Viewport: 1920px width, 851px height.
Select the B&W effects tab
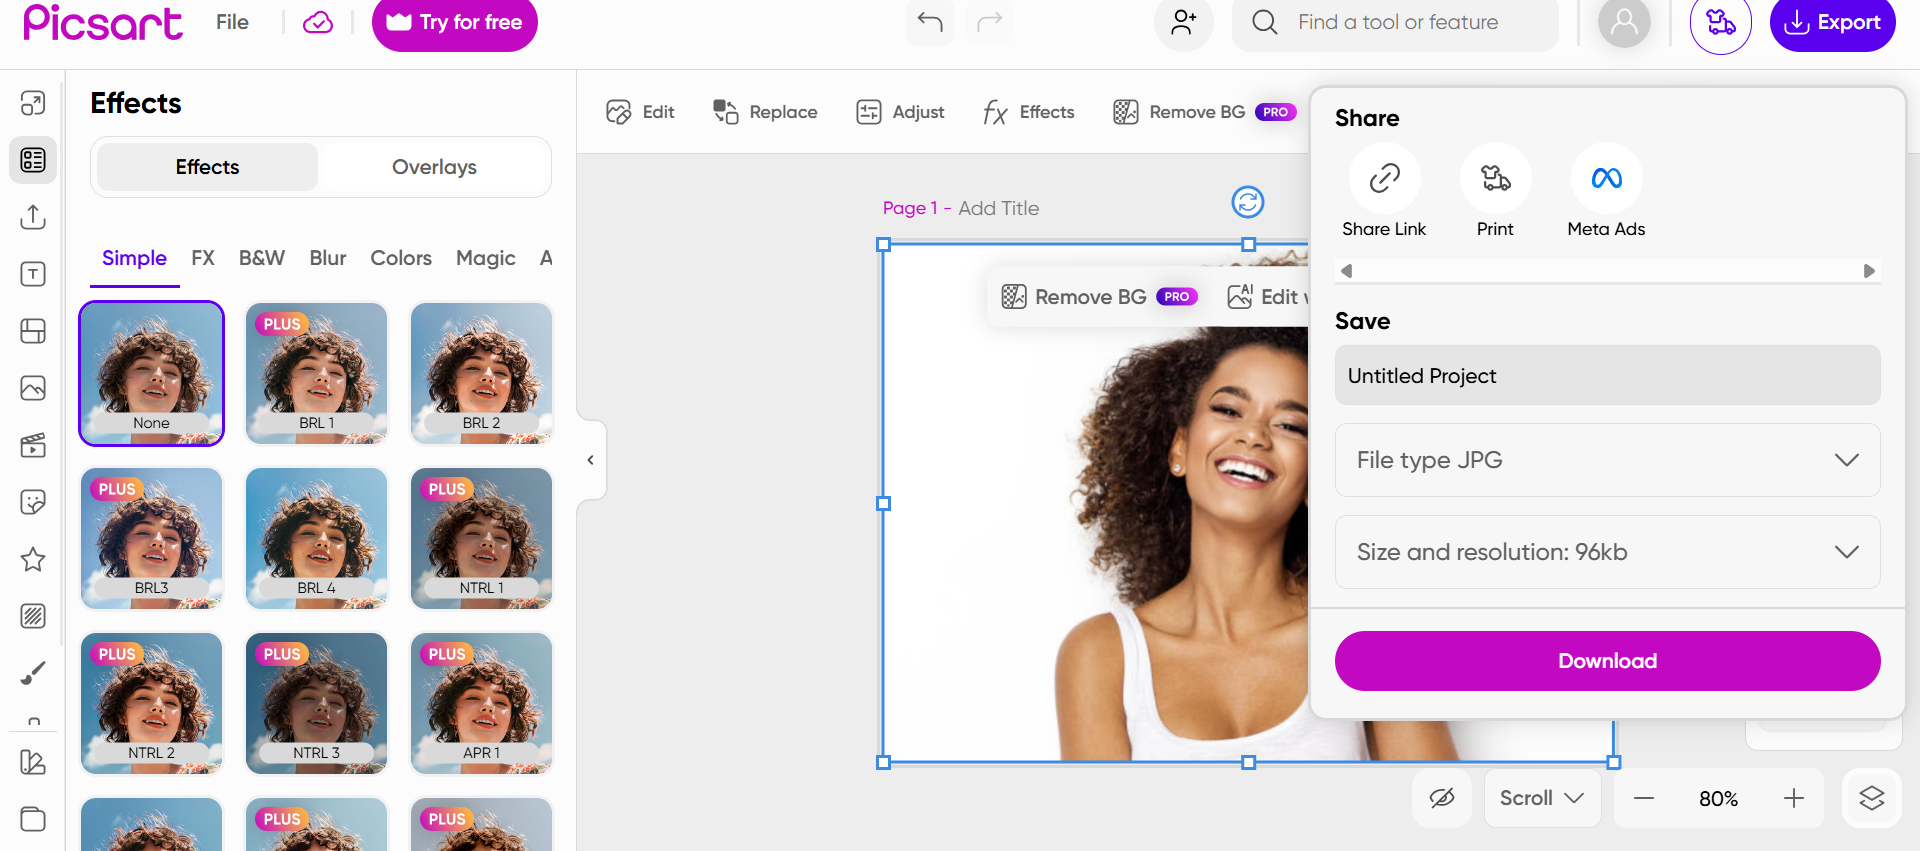click(262, 258)
